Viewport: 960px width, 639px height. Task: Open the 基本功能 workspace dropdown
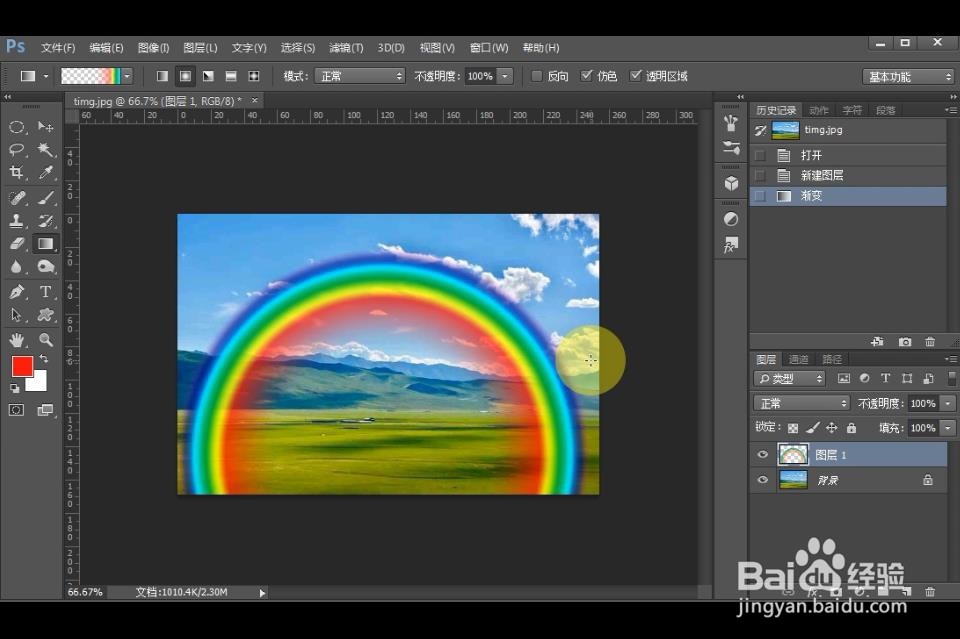coord(908,77)
